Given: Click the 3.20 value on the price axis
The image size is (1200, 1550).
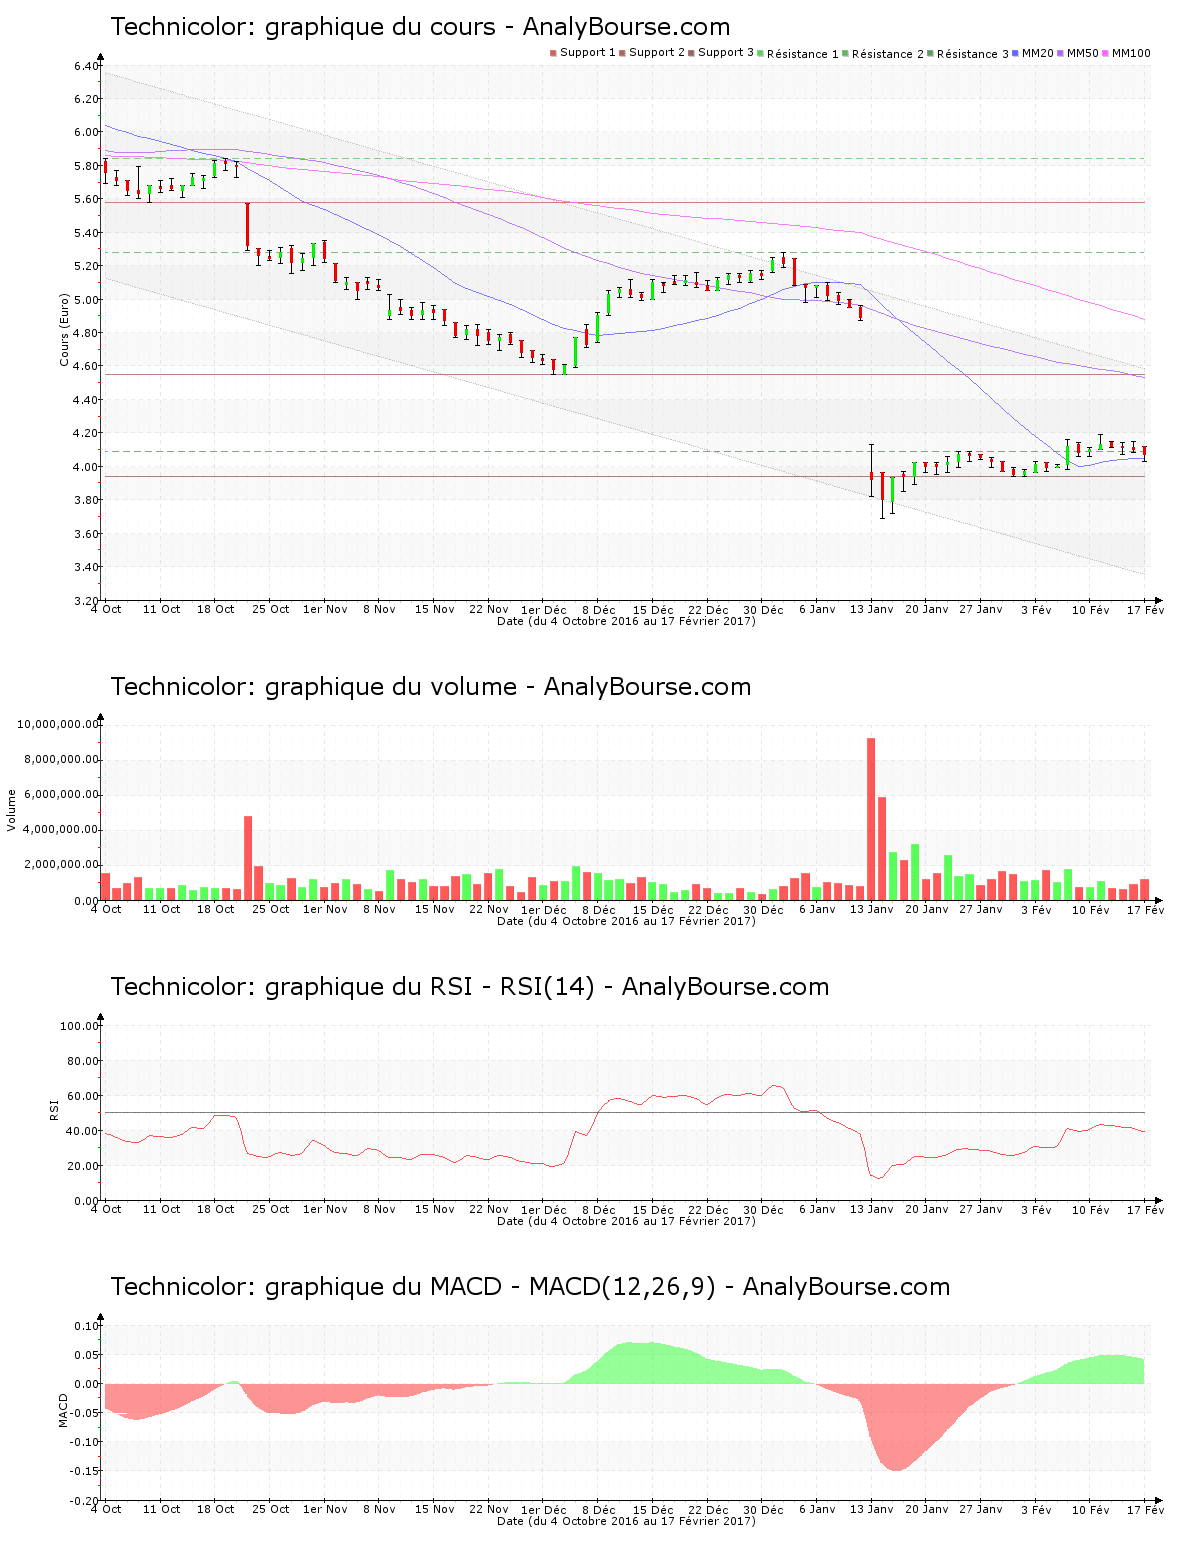Looking at the screenshot, I should pyautogui.click(x=86, y=601).
